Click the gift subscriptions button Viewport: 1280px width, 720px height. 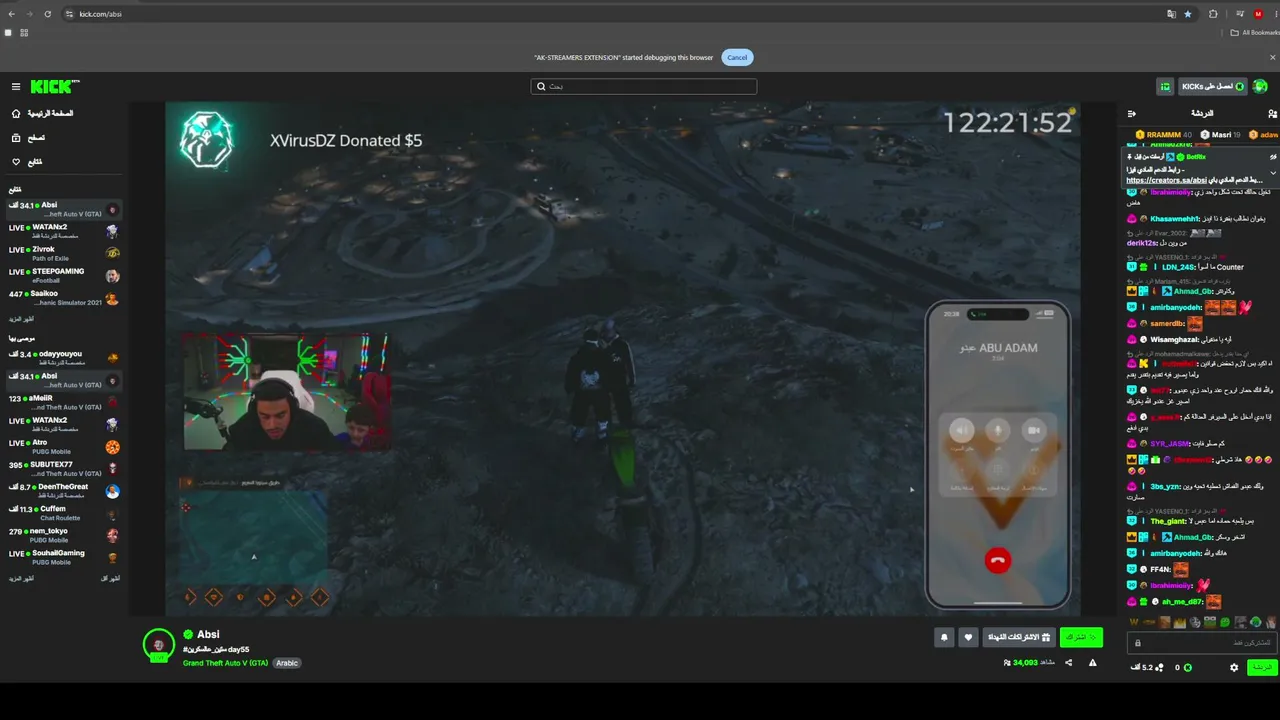click(x=1019, y=637)
